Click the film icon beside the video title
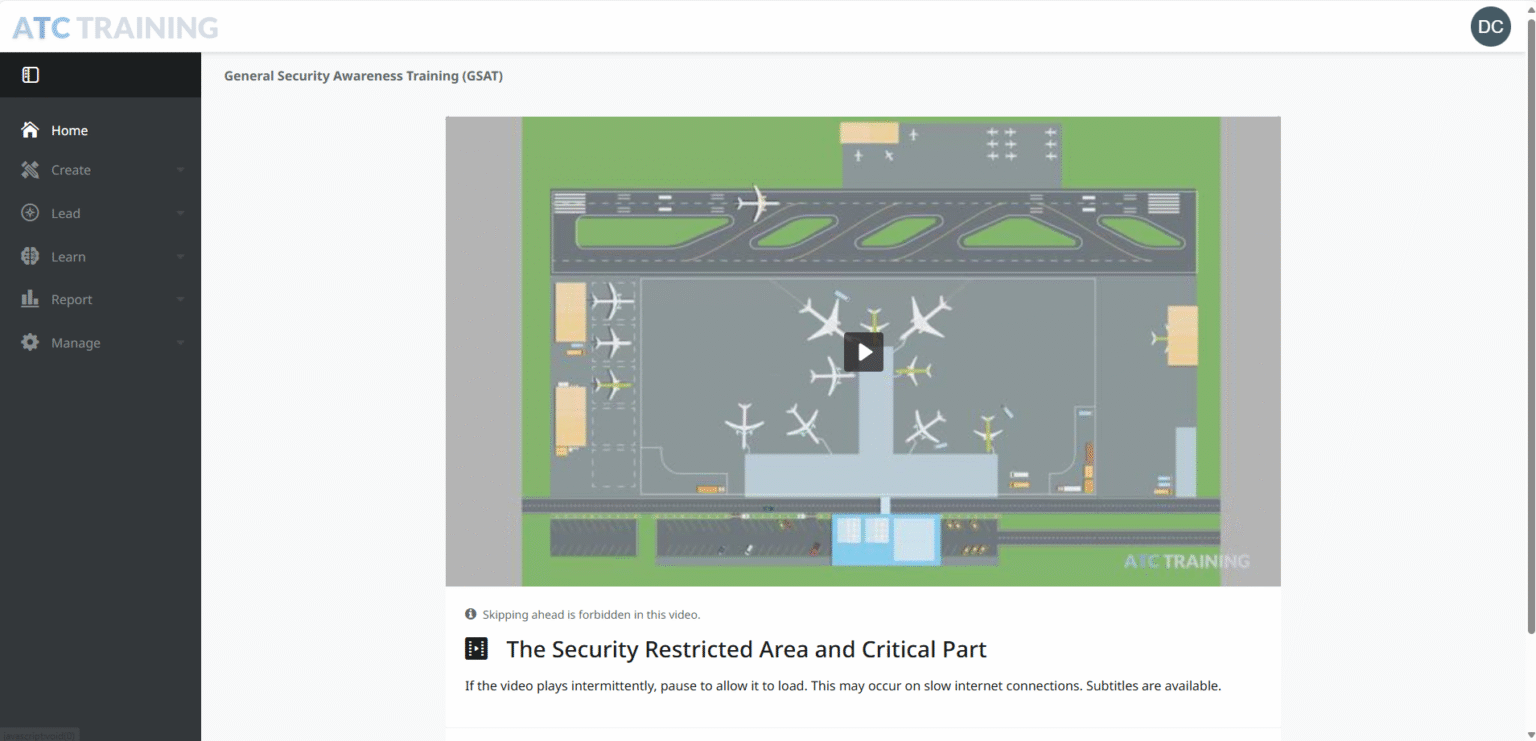 click(476, 649)
